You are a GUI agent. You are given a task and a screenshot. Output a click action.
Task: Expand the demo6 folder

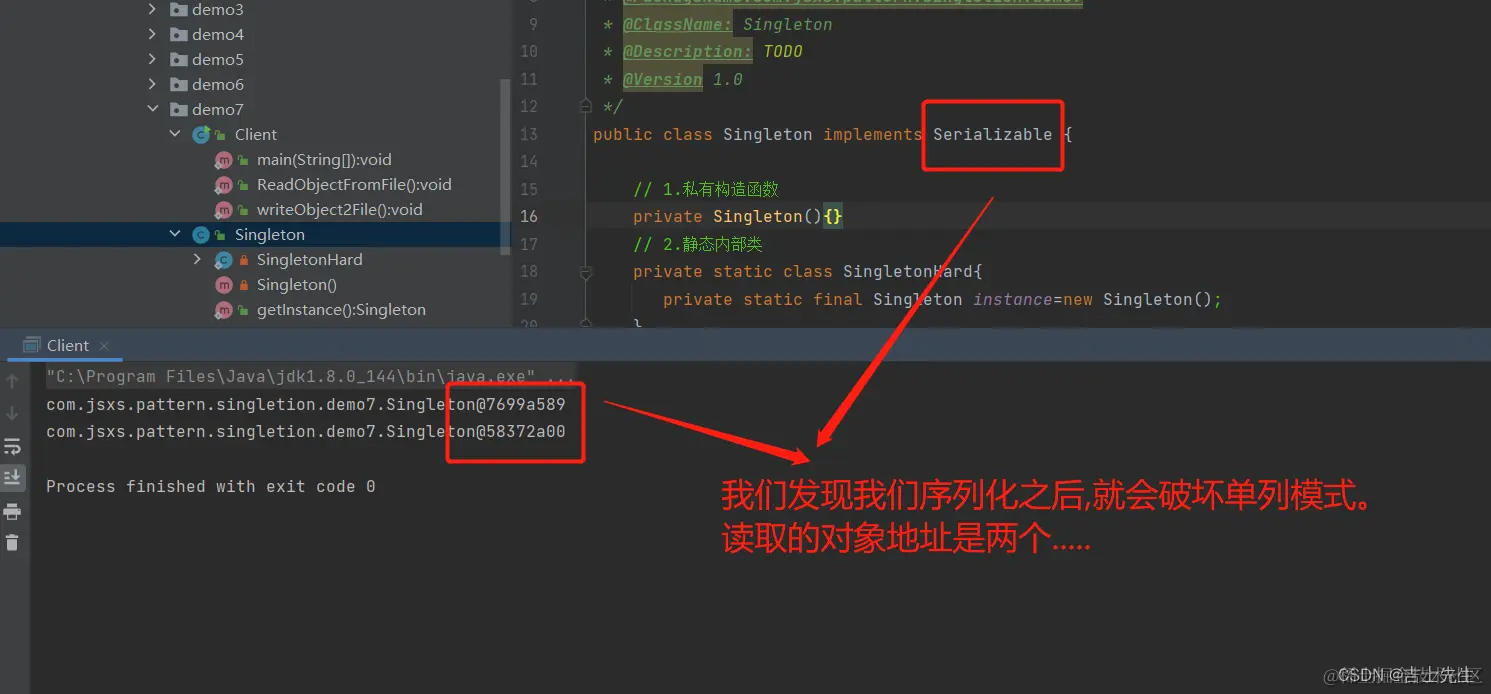152,84
